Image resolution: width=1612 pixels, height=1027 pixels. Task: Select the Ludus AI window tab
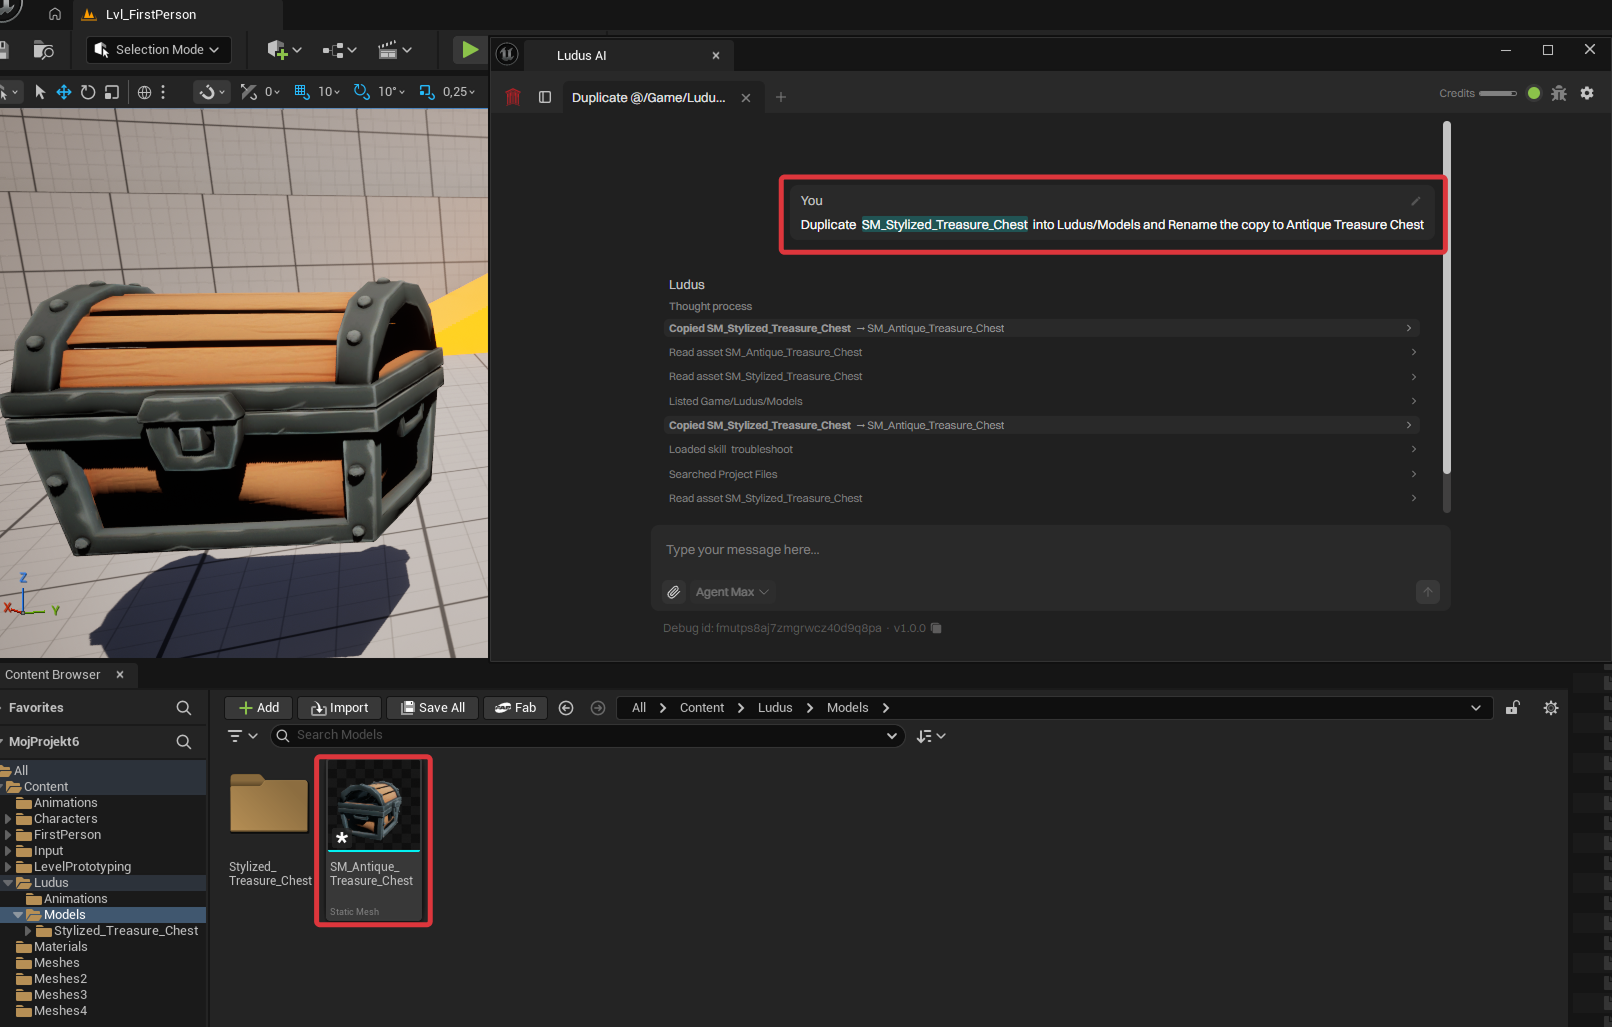coord(582,55)
